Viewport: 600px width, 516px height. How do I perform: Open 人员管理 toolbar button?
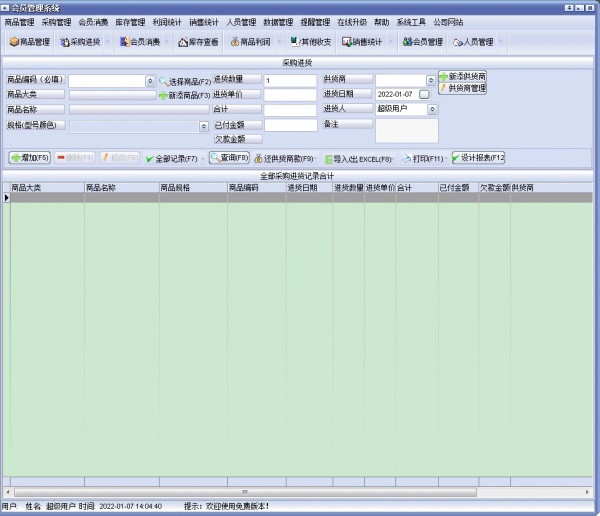point(473,42)
